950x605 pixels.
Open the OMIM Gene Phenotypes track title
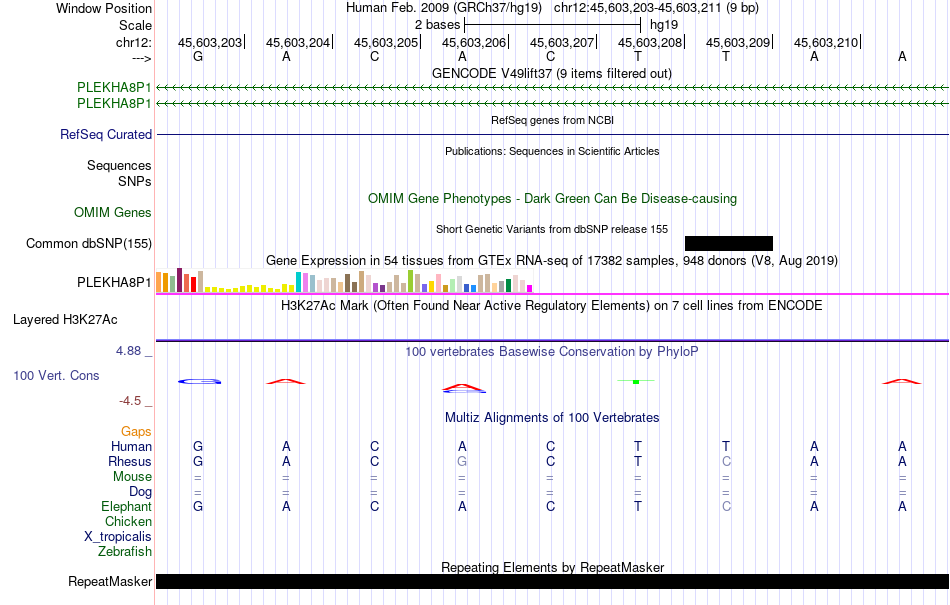coord(552,199)
